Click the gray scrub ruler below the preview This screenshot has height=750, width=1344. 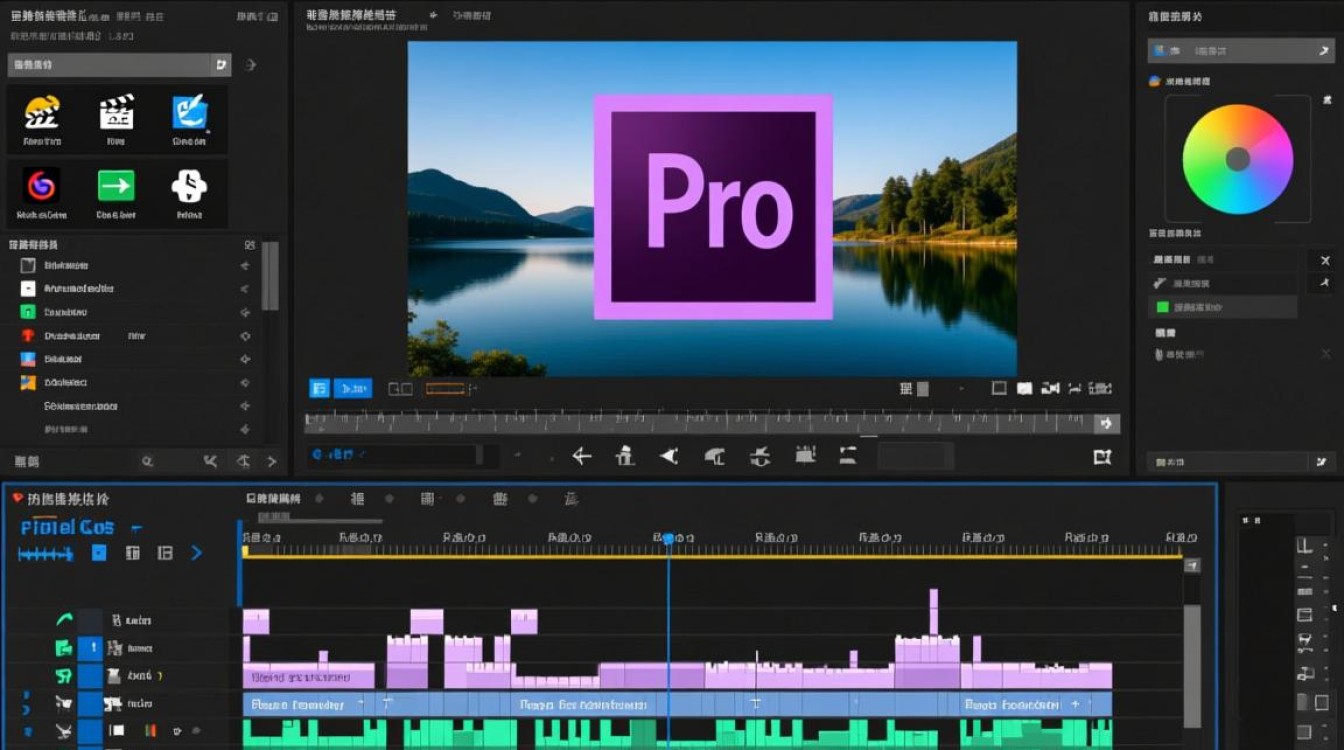tap(700, 423)
